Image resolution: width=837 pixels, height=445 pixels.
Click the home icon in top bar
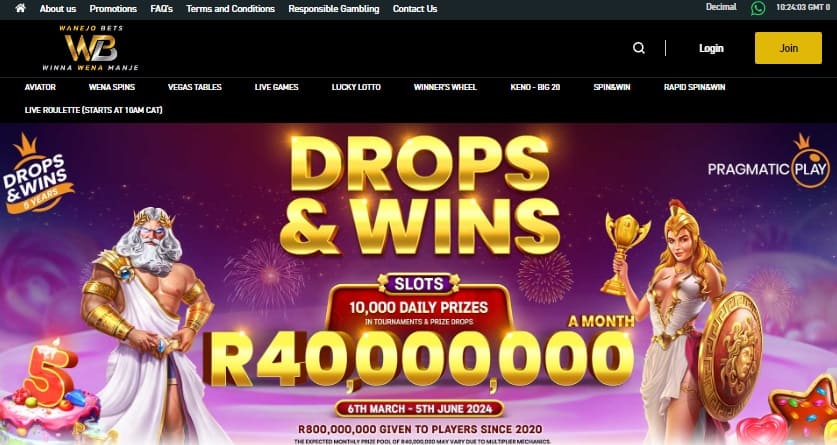(20, 9)
